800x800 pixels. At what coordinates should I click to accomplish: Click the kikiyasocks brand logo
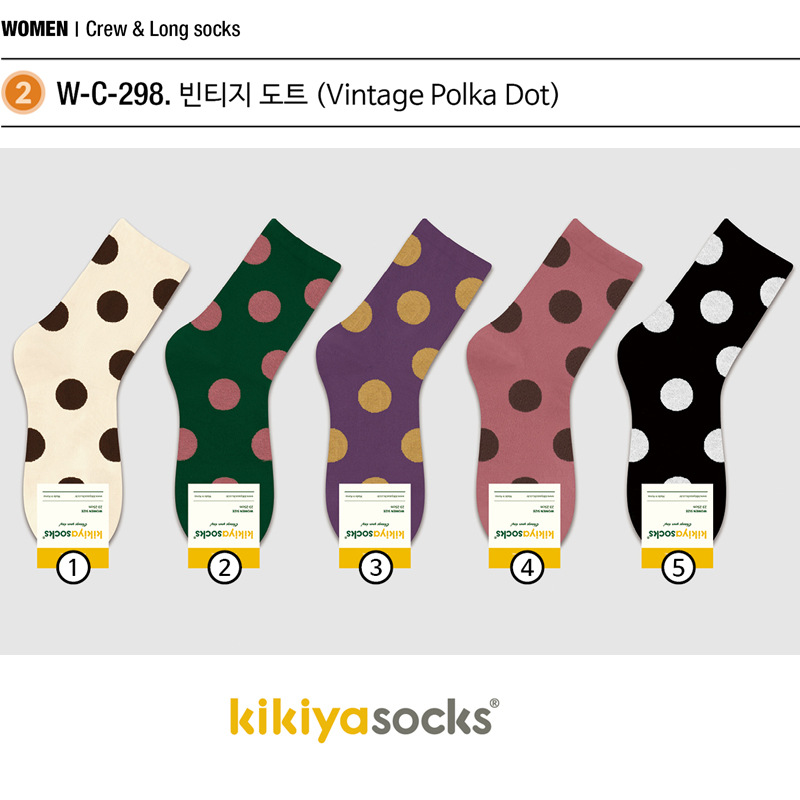363,718
